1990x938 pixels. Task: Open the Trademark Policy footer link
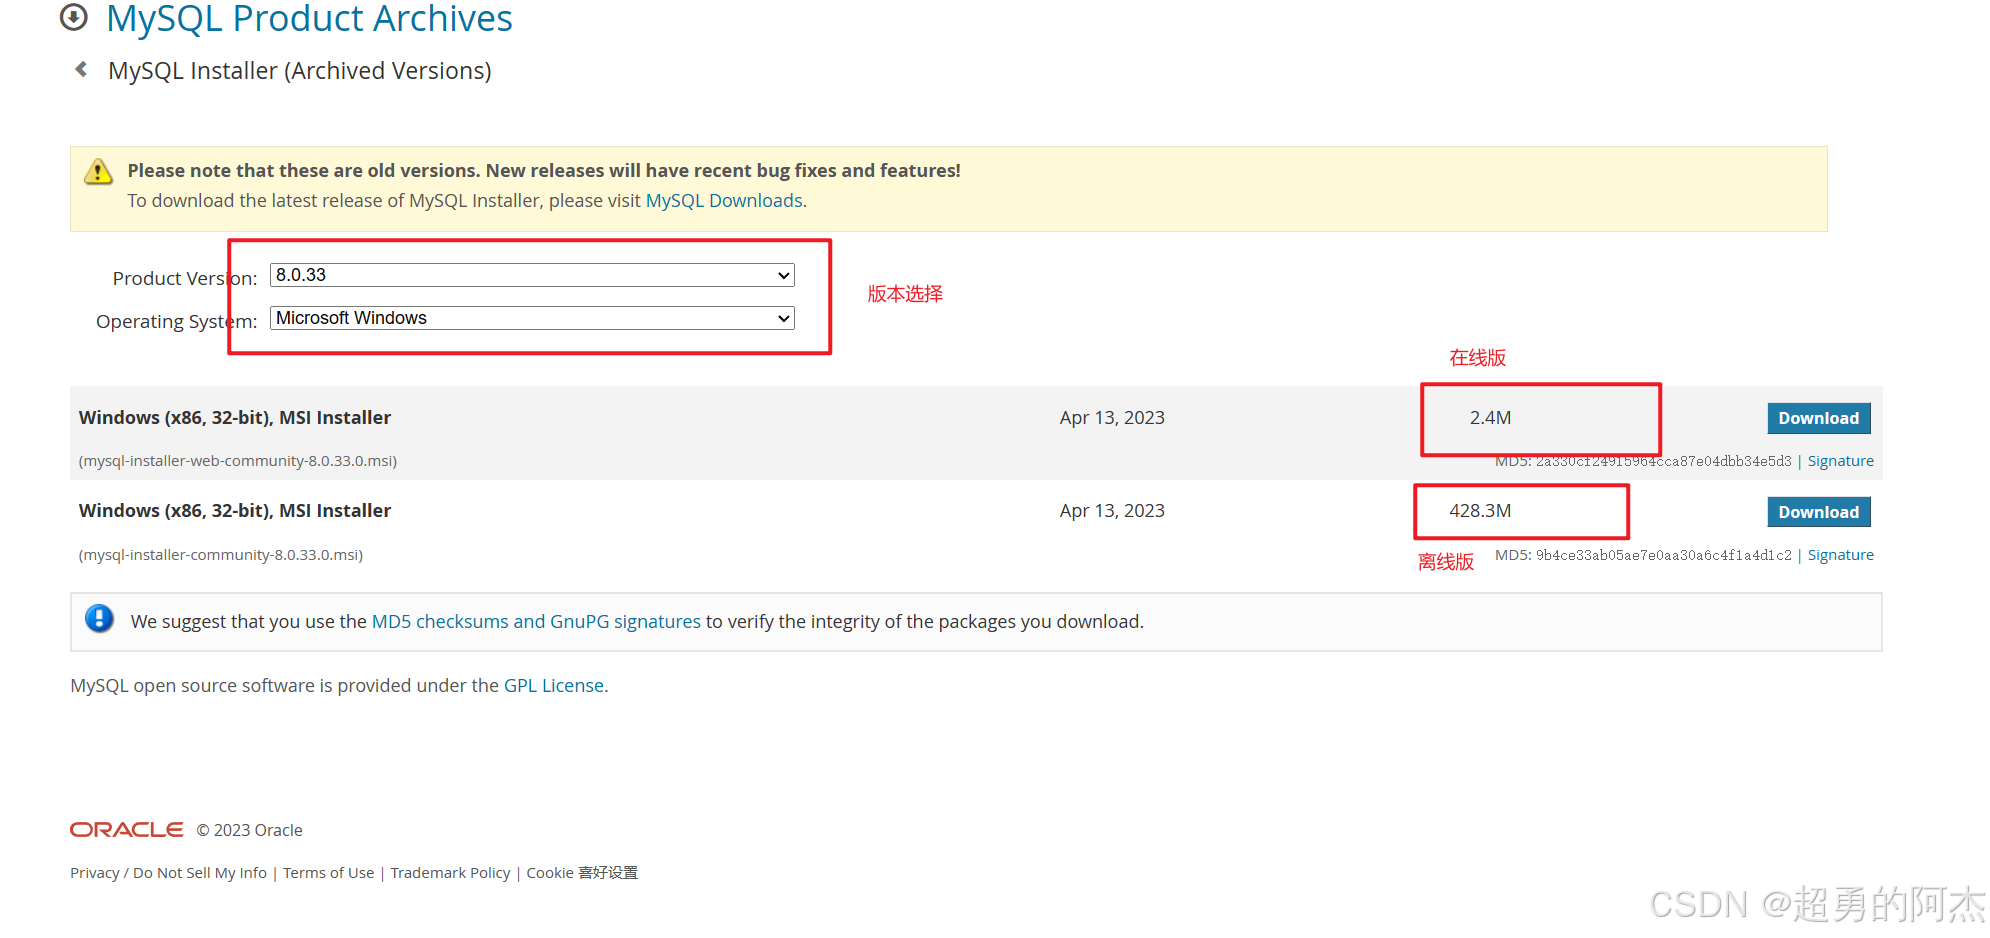click(x=450, y=873)
